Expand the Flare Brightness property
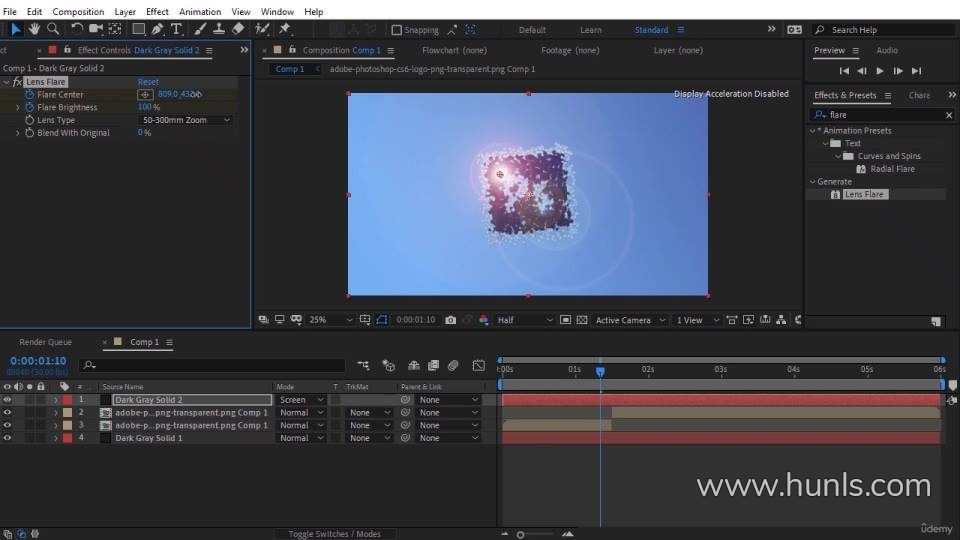 pos(18,107)
